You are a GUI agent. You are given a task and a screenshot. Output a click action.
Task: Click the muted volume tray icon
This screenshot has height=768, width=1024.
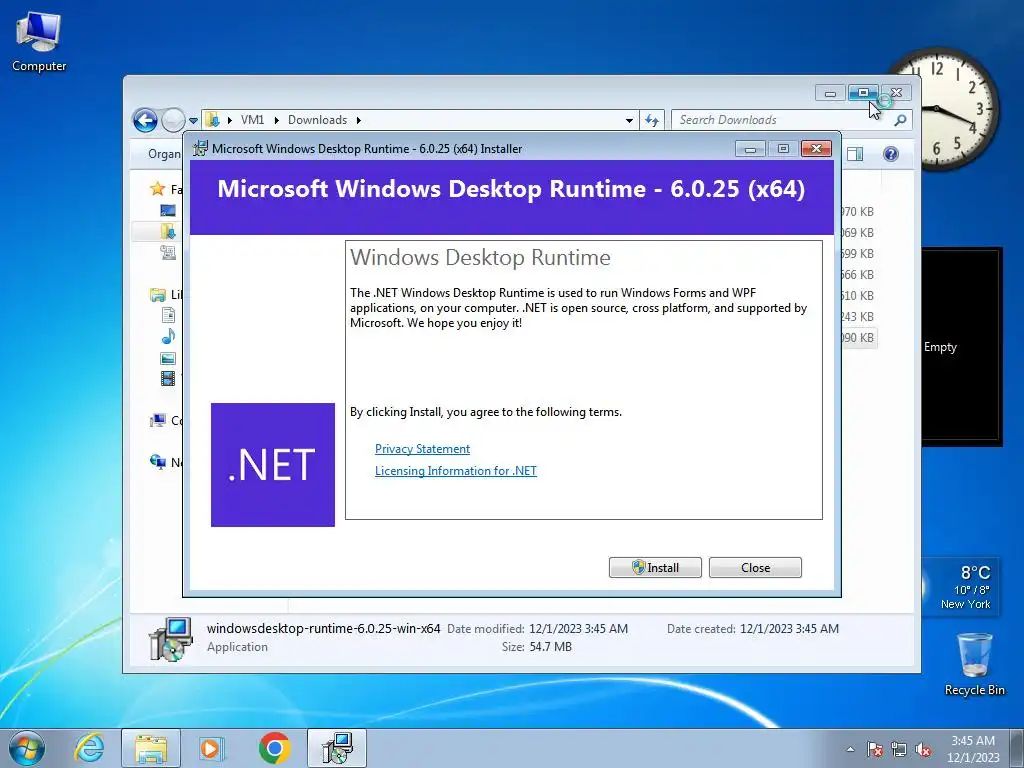pos(923,749)
